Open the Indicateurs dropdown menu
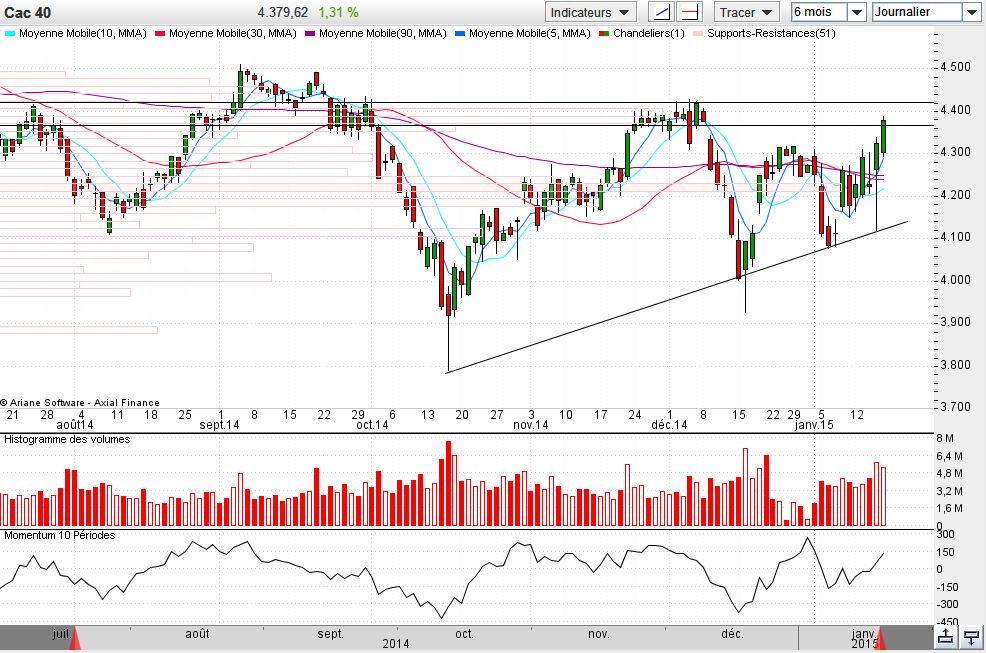 pos(589,12)
